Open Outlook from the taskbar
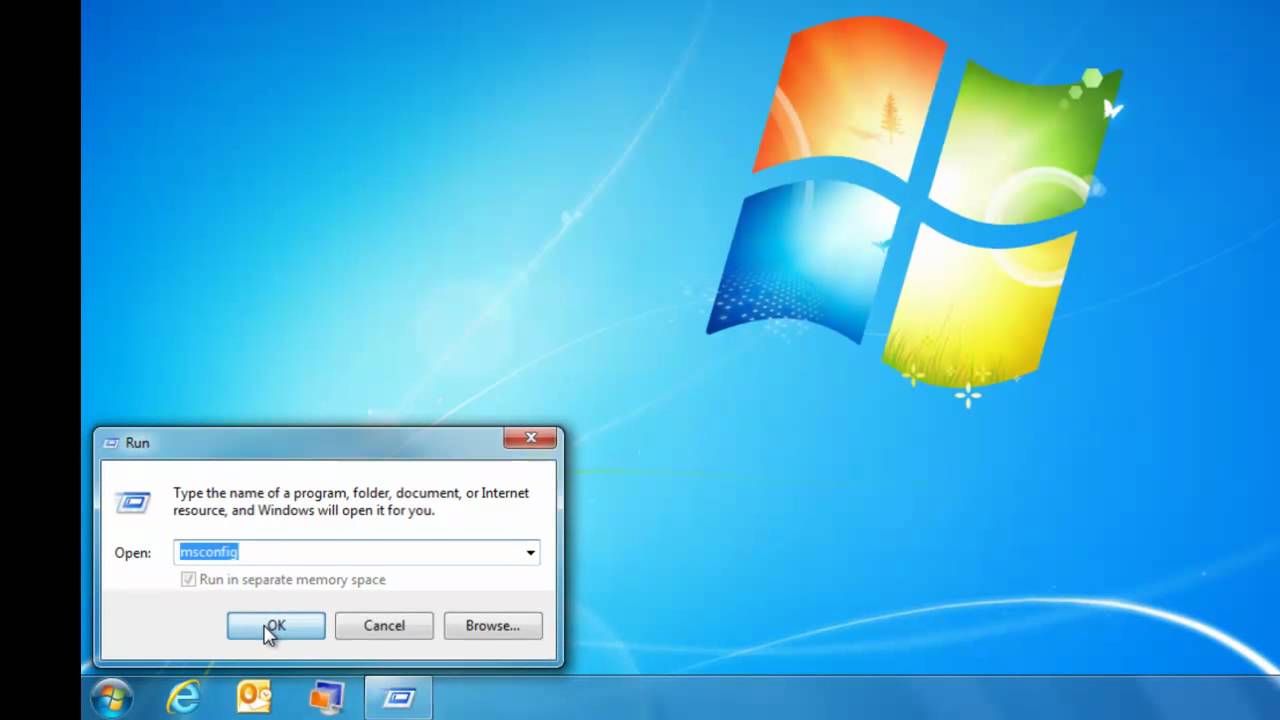This screenshot has height=720, width=1280. (254, 697)
